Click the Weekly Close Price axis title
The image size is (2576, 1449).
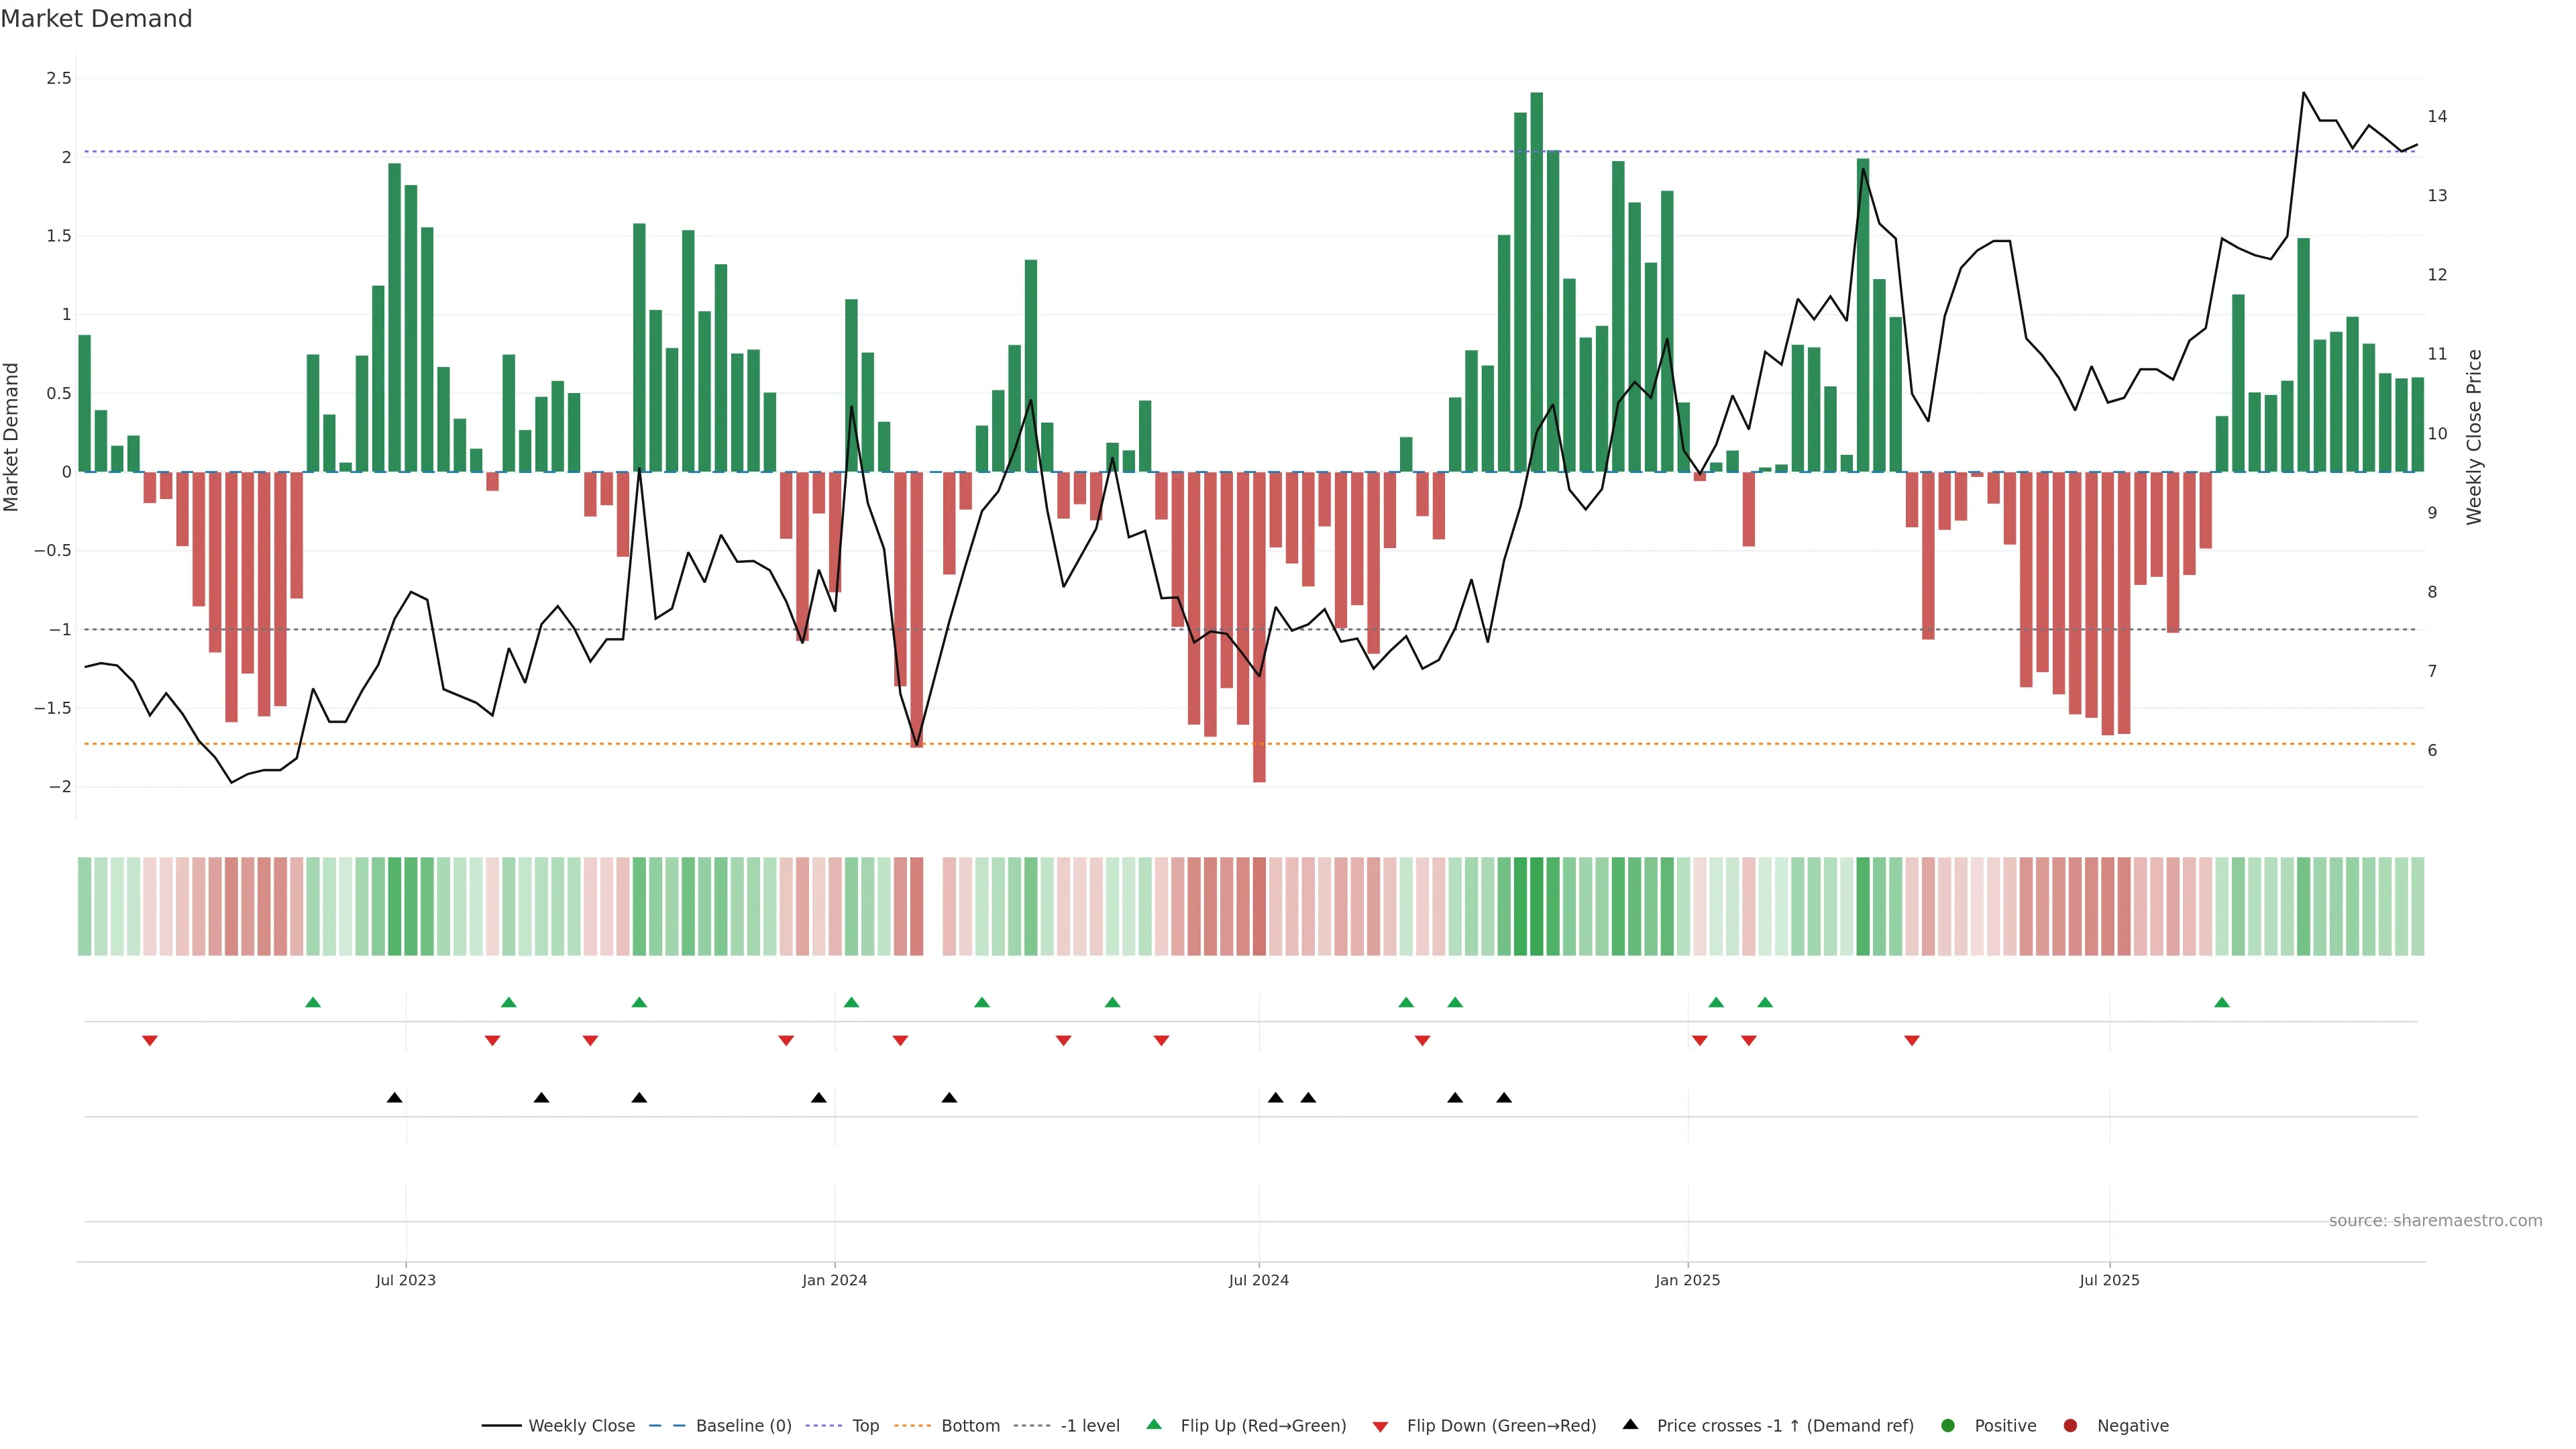pyautogui.click(x=2474, y=437)
